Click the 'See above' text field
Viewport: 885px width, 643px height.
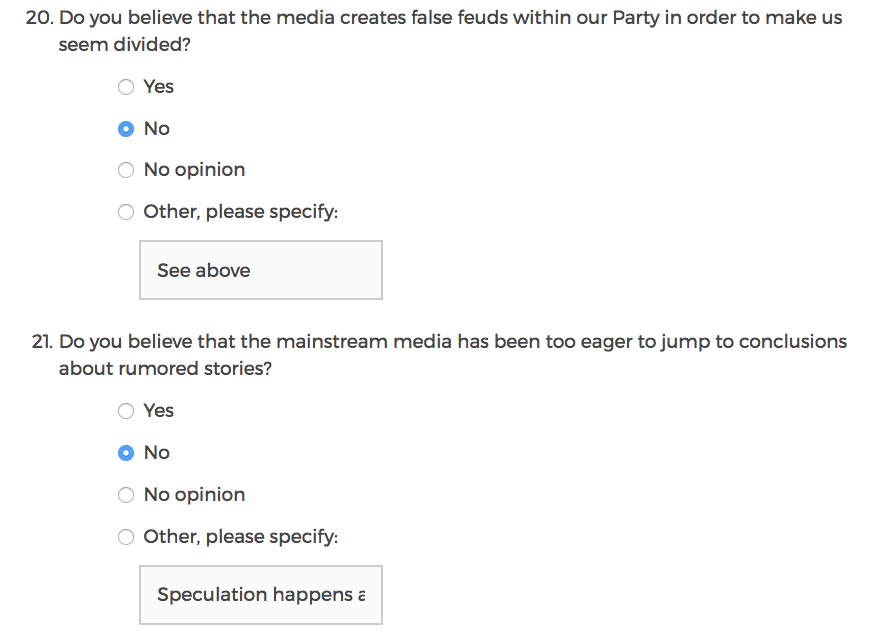click(260, 270)
